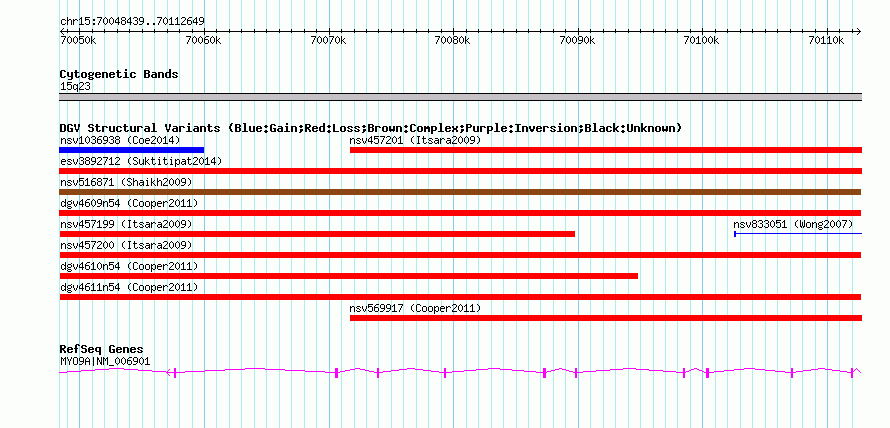The height and width of the screenshot is (428, 890).
Task: Select the nsv516871 (Shaikh2009) label
Action: 126,182
